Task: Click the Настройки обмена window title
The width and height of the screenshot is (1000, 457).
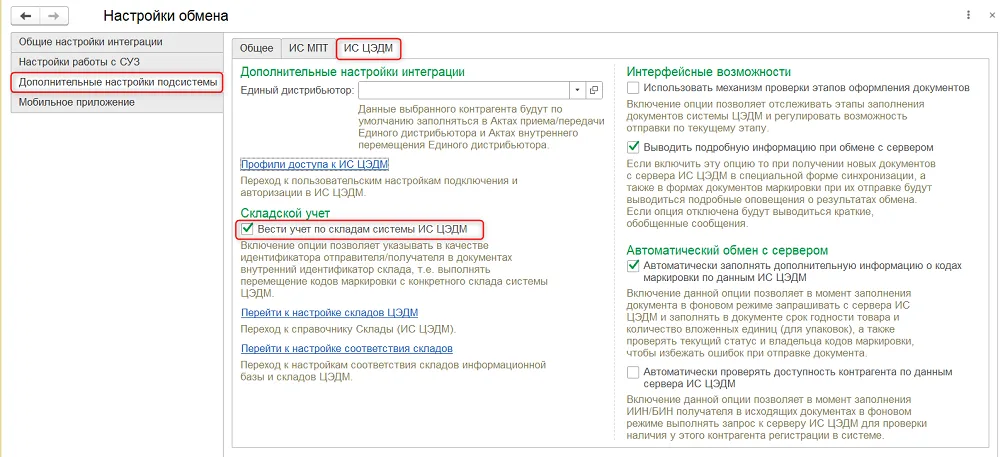Action: (166, 15)
